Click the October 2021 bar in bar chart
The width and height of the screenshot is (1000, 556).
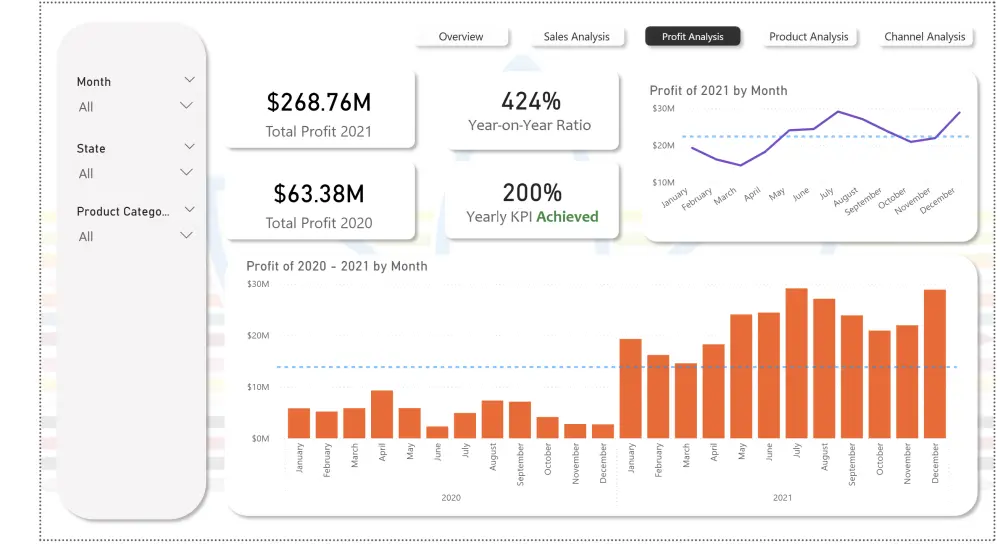(879, 384)
